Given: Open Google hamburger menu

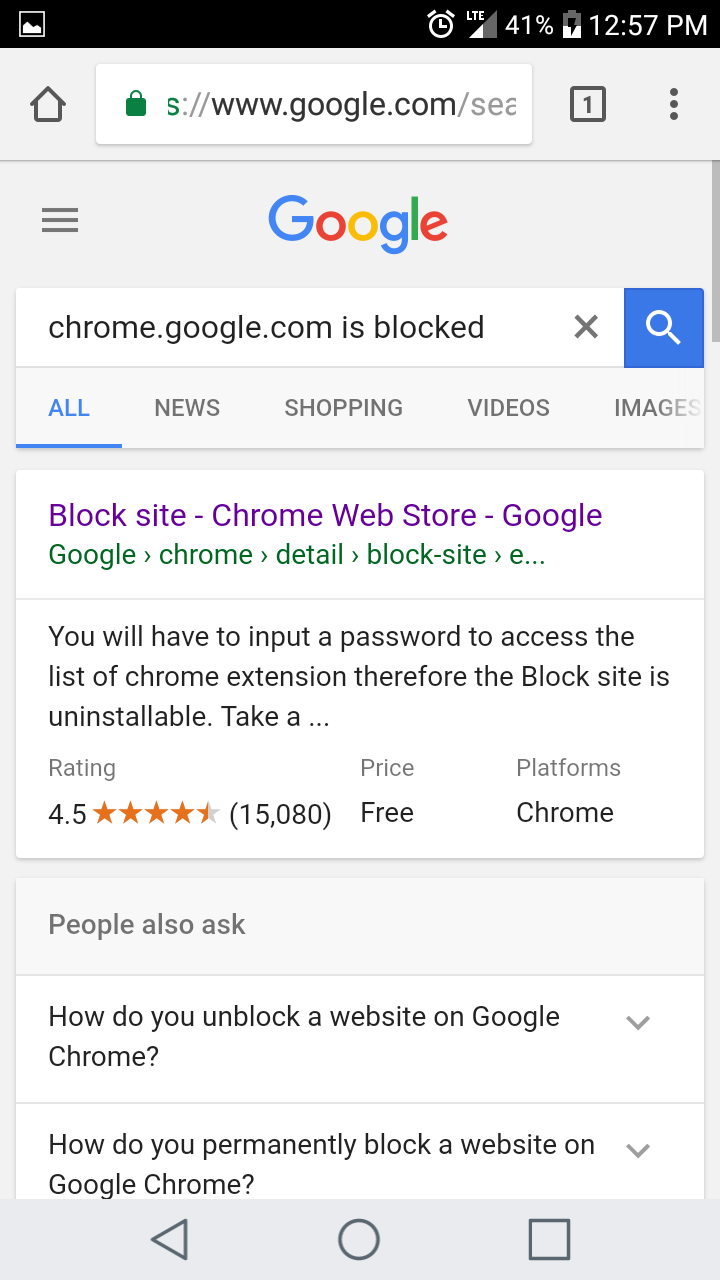Looking at the screenshot, I should tap(60, 220).
